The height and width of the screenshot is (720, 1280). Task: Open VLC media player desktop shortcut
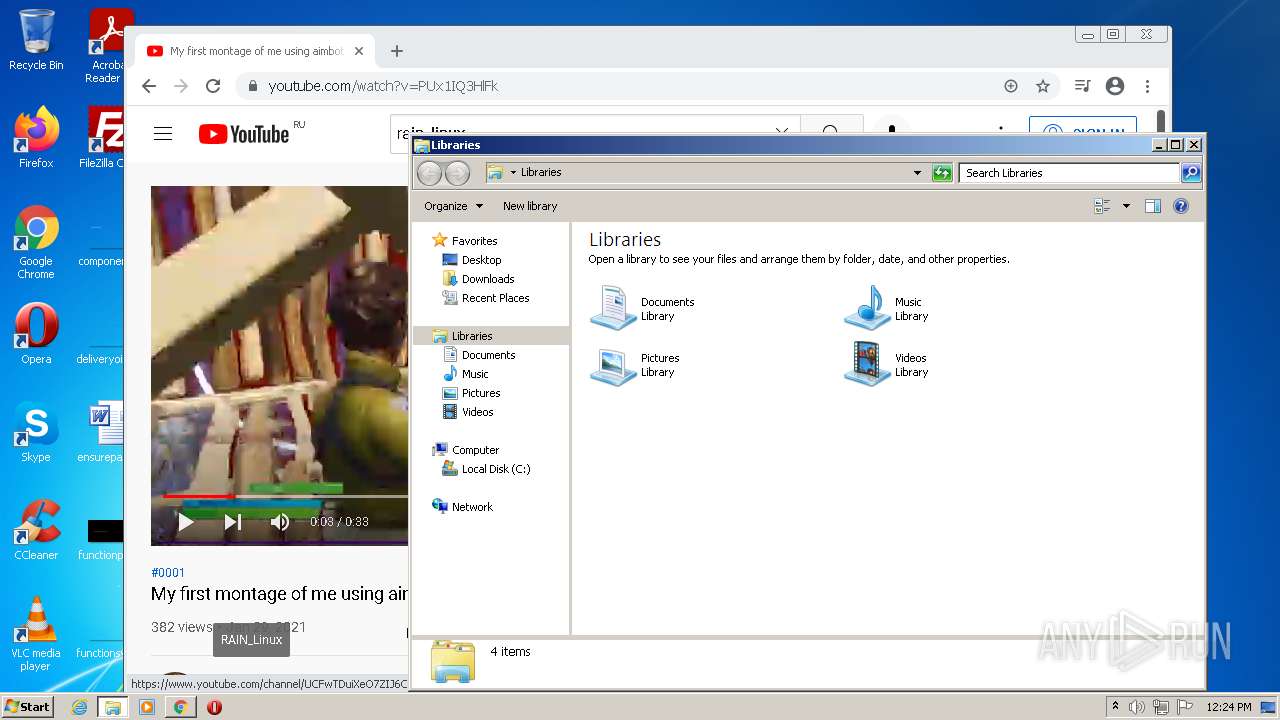coord(36,634)
